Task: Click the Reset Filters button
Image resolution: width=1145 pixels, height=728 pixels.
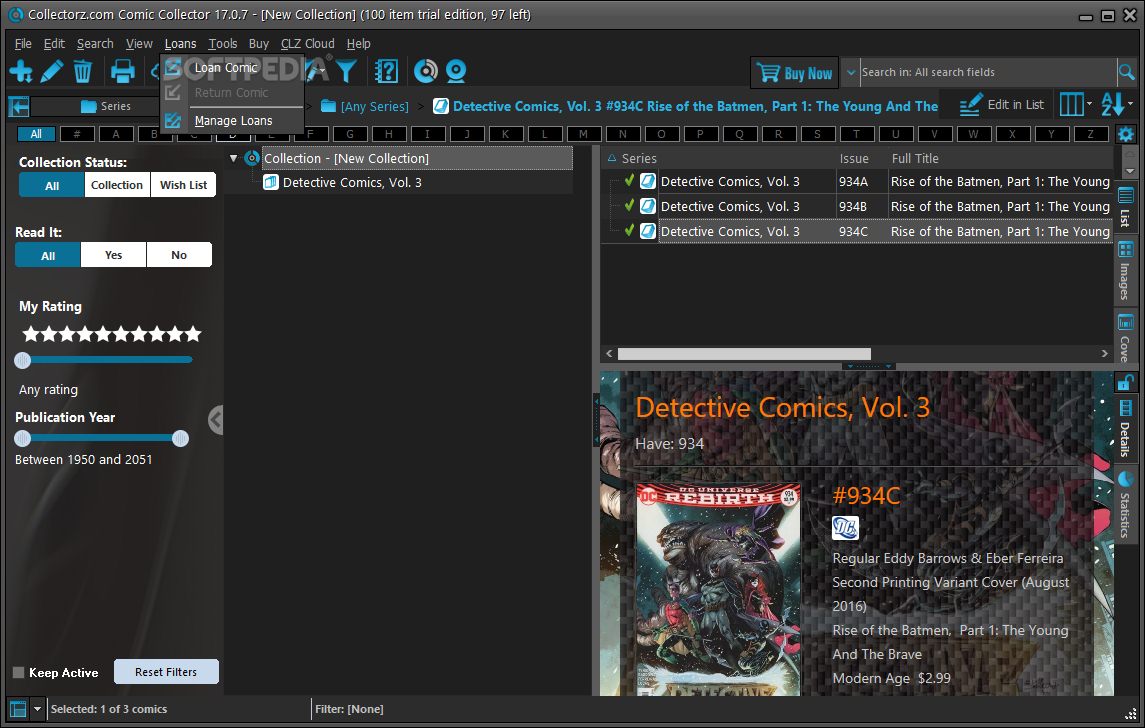Action: pos(166,672)
